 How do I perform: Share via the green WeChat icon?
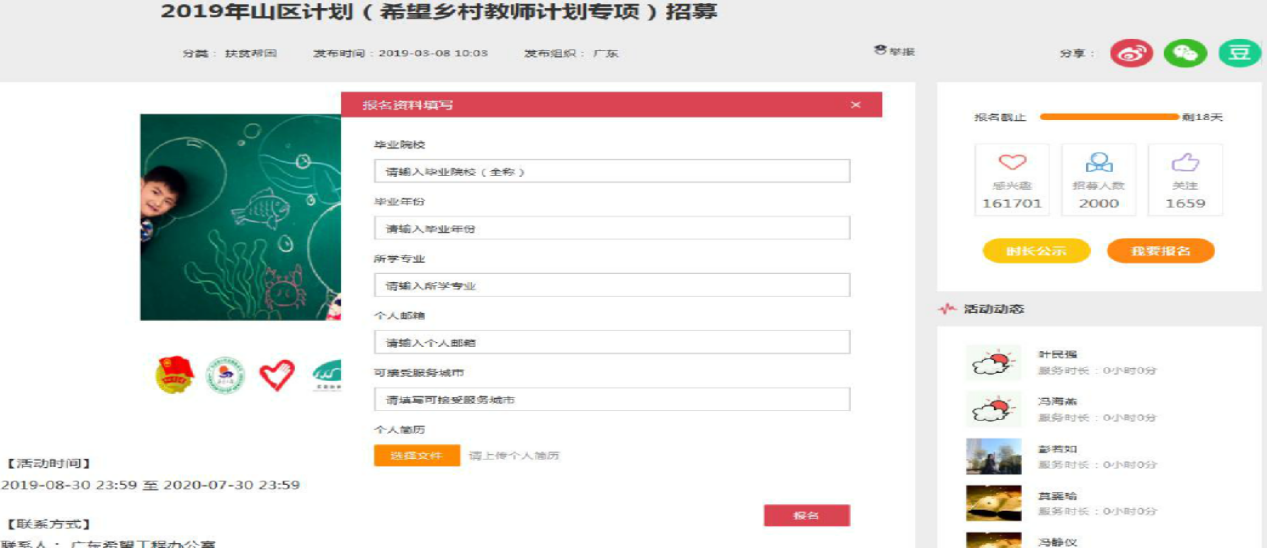pos(1185,54)
